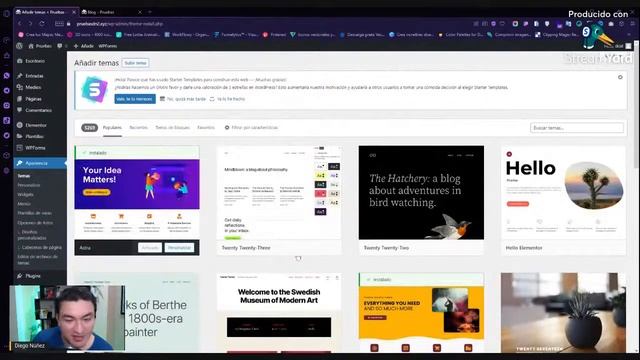The height and width of the screenshot is (360, 640).
Task: Open Filtrar por características gear filter
Action: pyautogui.click(x=251, y=128)
